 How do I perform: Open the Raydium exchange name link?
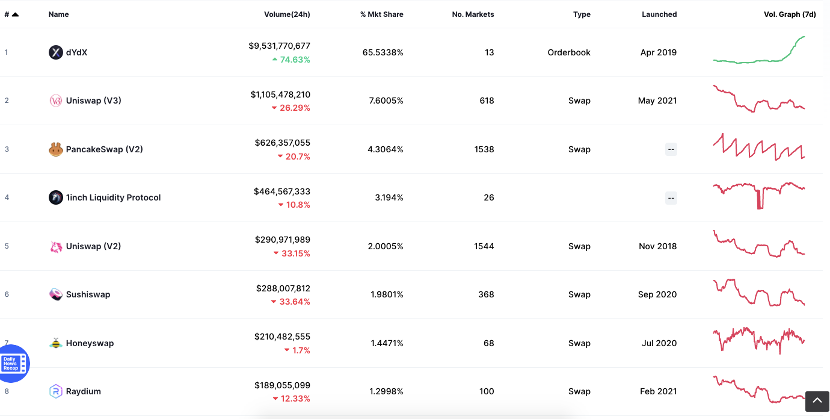(x=83, y=391)
